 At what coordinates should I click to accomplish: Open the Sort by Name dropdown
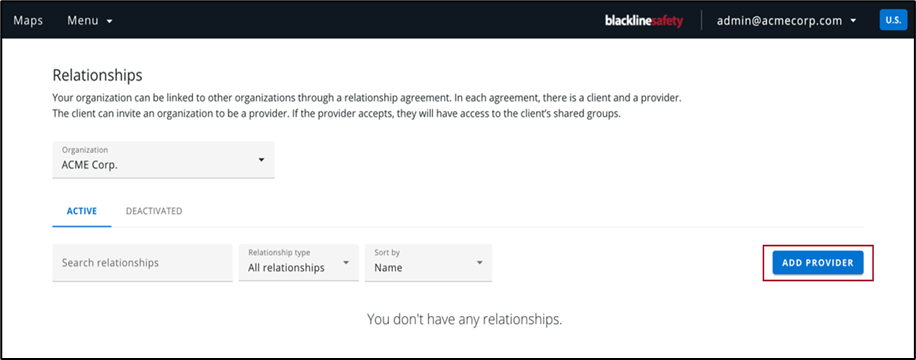(x=428, y=262)
